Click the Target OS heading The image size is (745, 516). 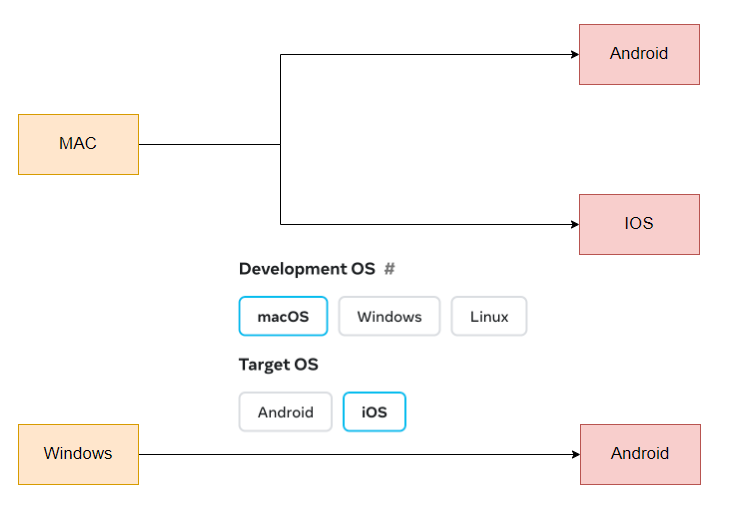pos(278,364)
